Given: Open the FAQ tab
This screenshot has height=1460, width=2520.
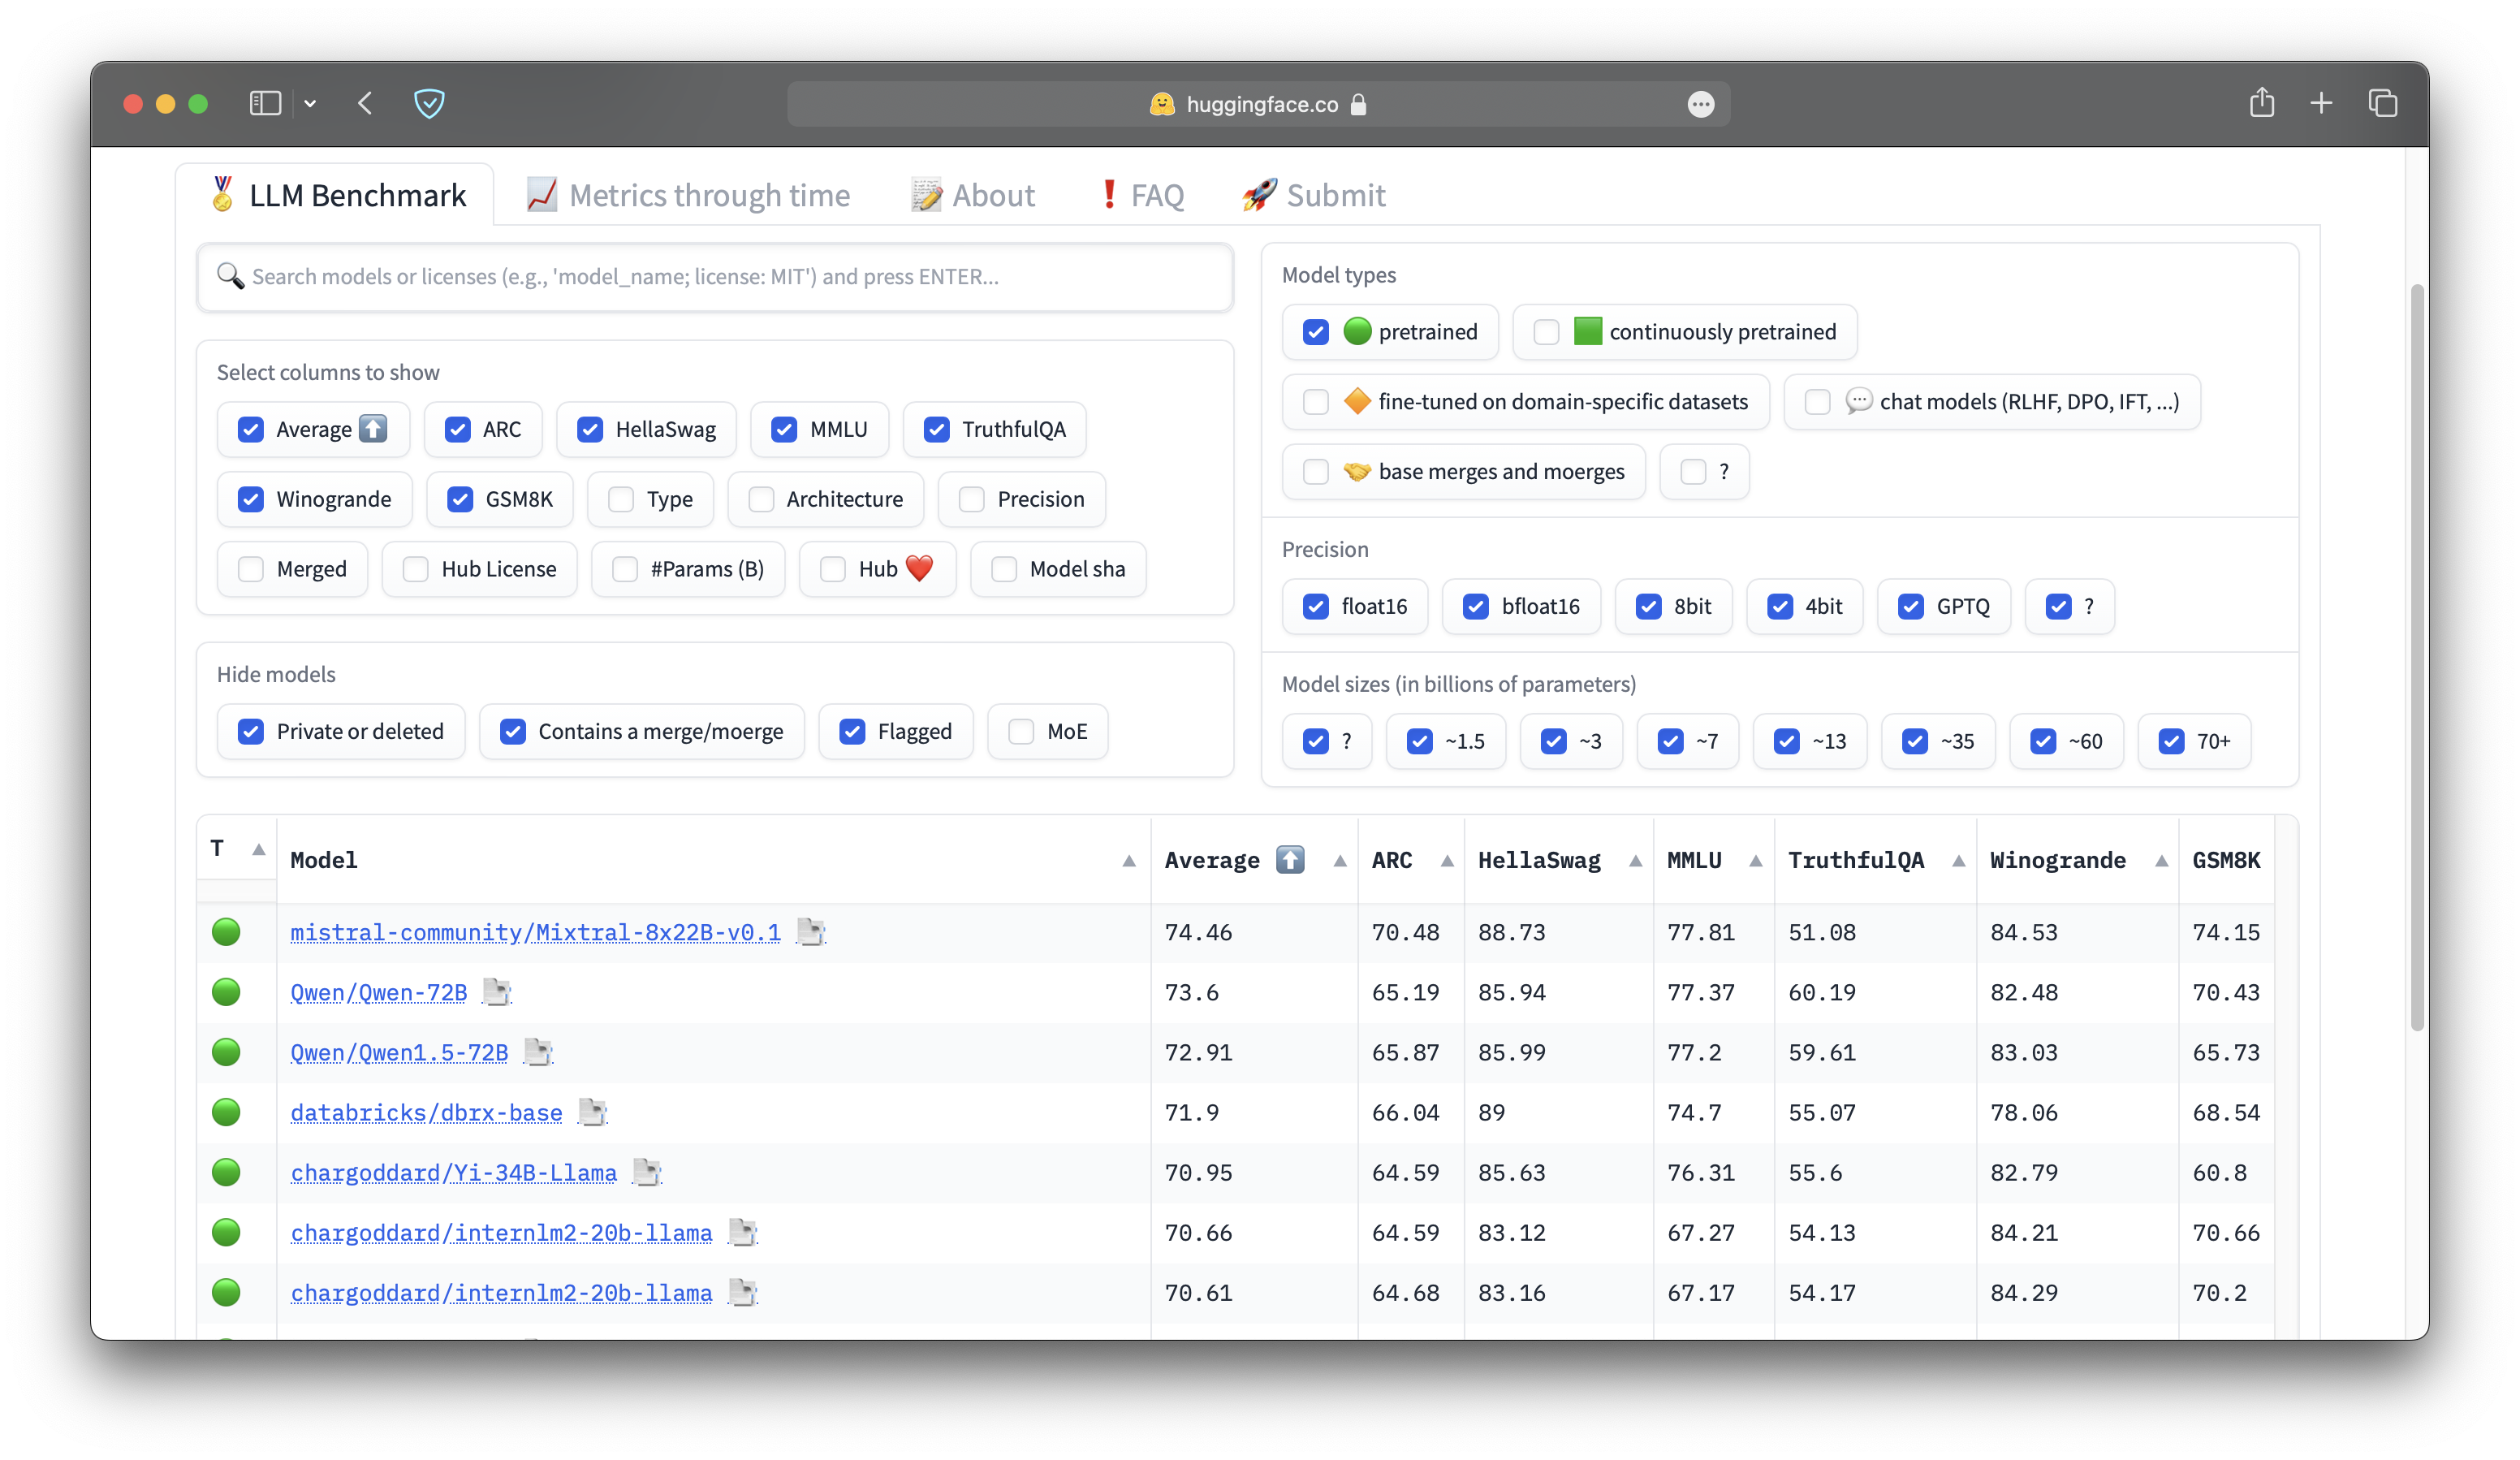Looking at the screenshot, I should [x=1141, y=195].
